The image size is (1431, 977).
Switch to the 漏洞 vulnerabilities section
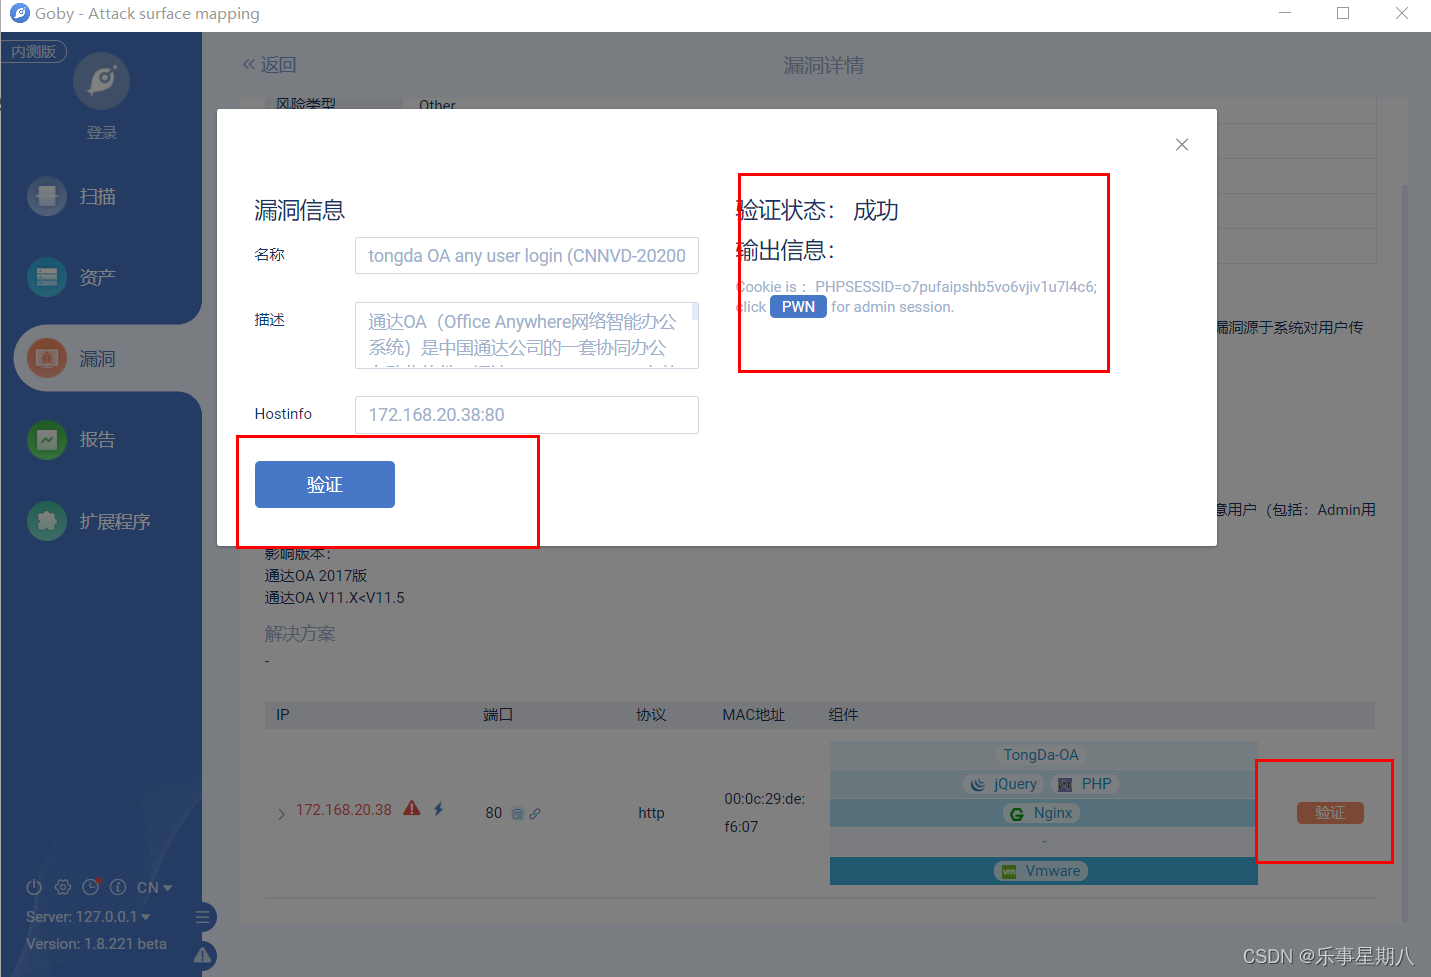pos(72,358)
